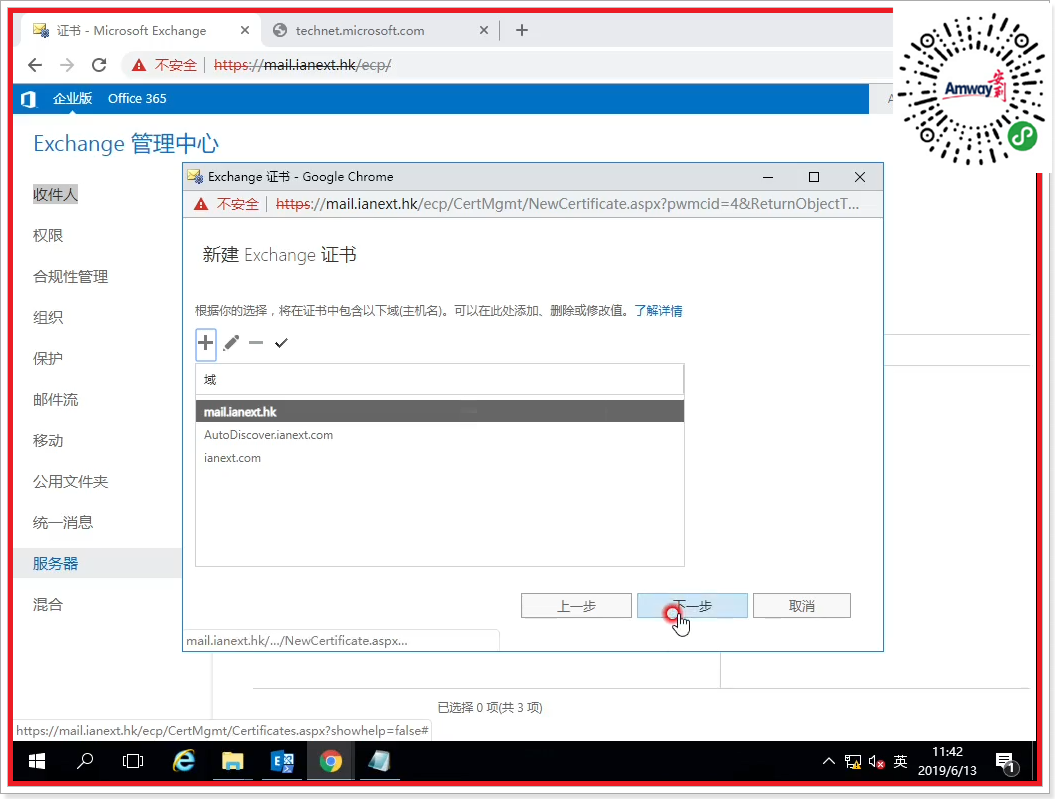Screen dimensions: 1055x799
Task: Switch to Office 365 in the blue header
Action: (137, 98)
